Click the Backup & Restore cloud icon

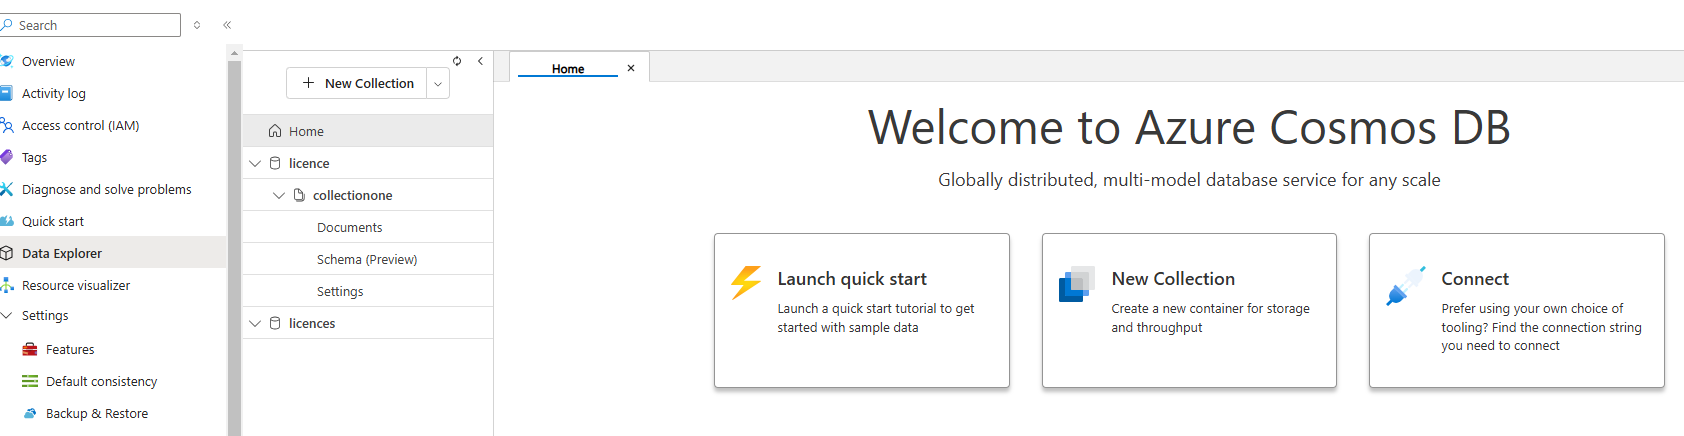pos(30,413)
